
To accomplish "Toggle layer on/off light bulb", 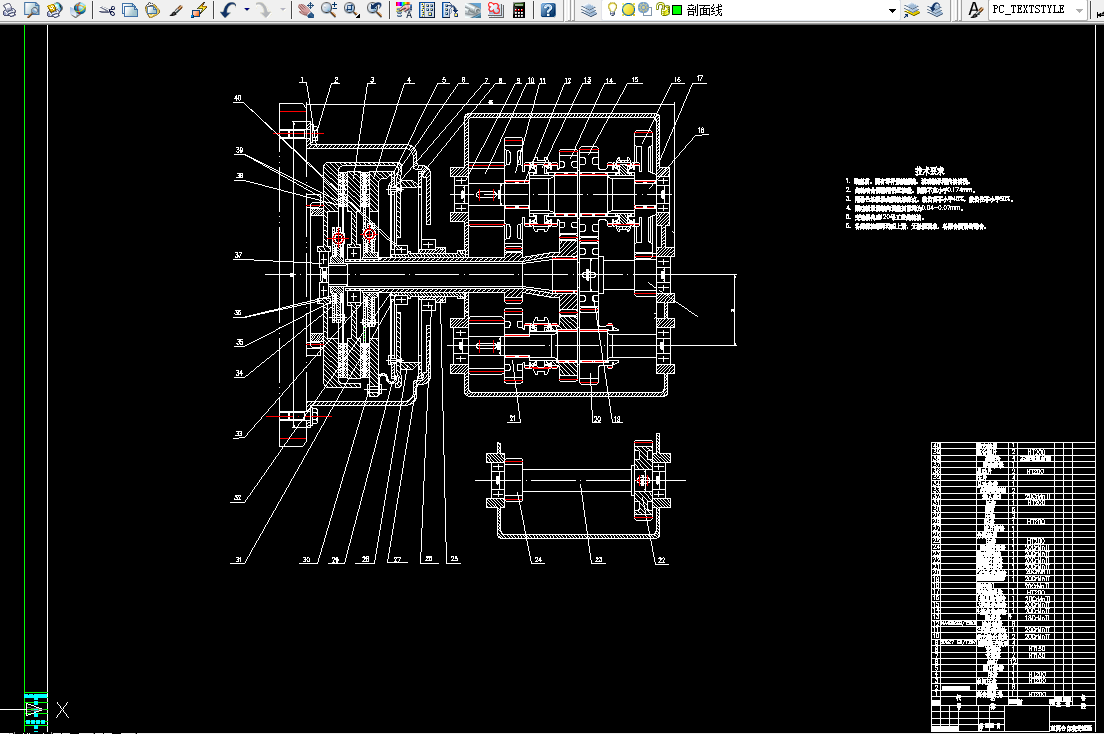I will point(613,10).
